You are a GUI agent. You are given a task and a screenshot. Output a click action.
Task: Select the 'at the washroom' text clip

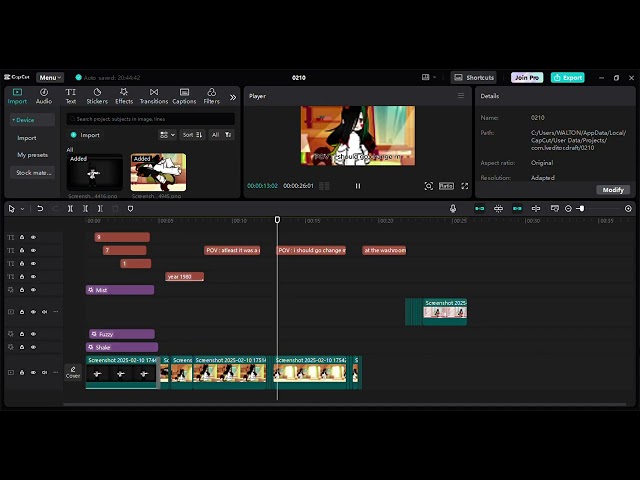click(x=384, y=250)
